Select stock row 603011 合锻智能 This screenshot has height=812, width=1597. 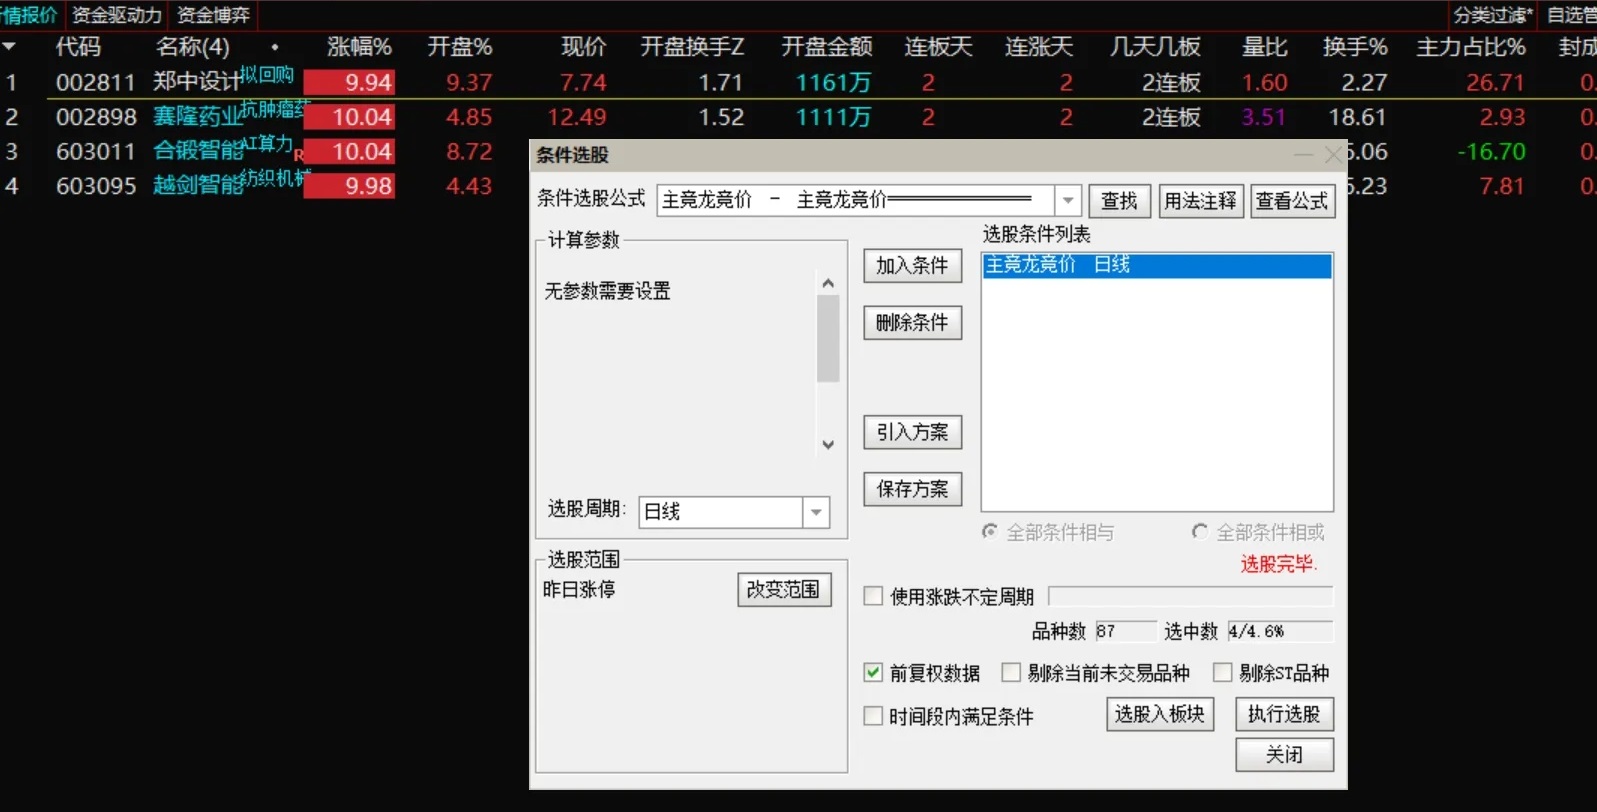coord(265,151)
